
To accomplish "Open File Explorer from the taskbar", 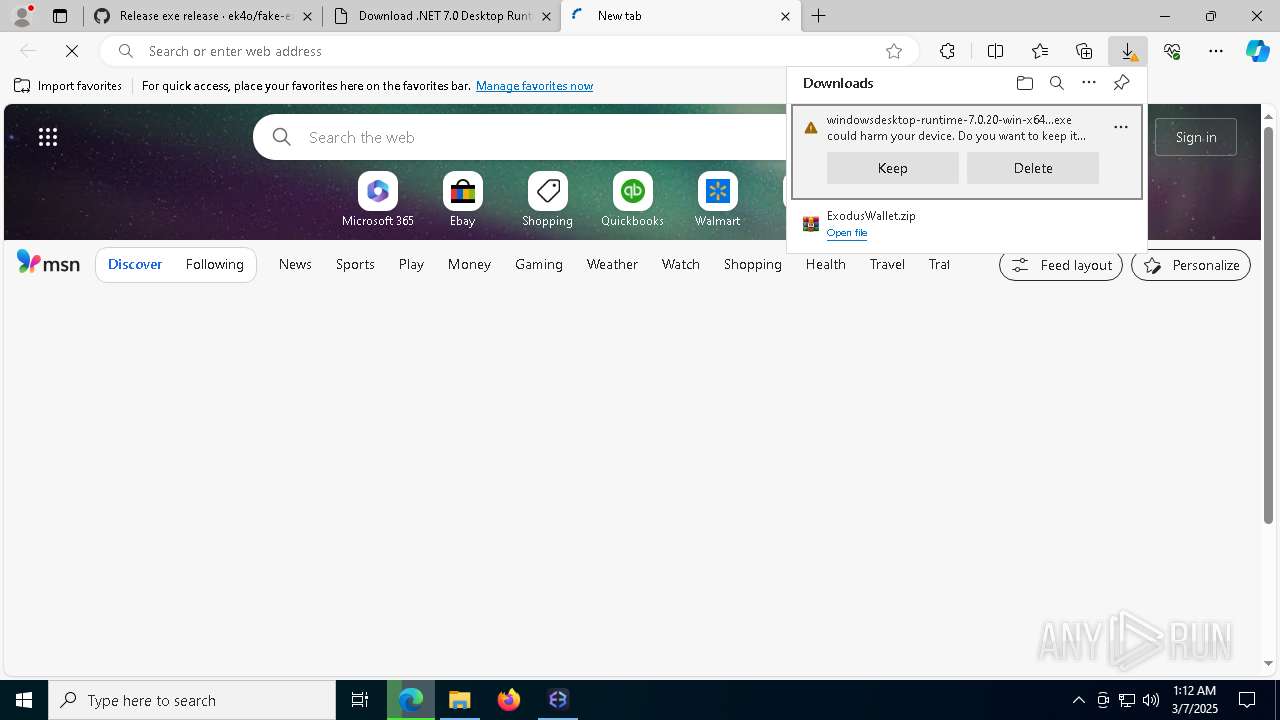I will (460, 700).
